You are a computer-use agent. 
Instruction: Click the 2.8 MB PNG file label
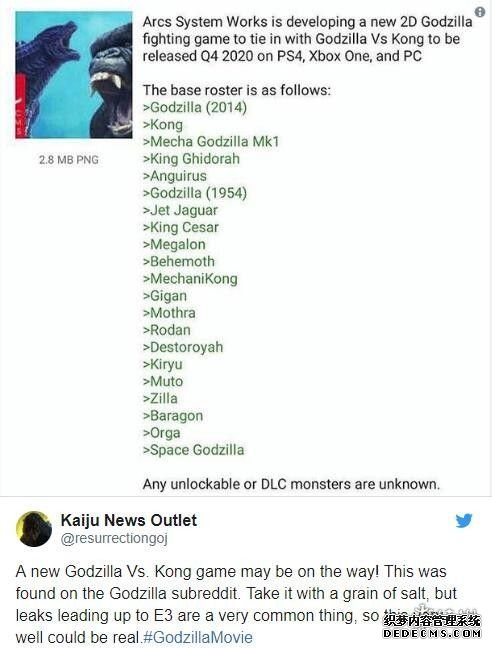coord(69,160)
